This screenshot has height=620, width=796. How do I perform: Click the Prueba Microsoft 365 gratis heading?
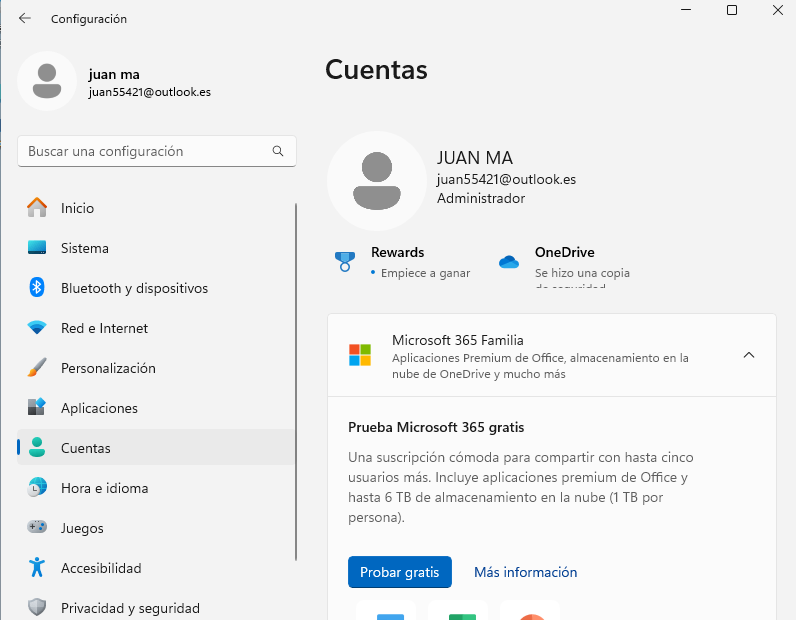[436, 427]
